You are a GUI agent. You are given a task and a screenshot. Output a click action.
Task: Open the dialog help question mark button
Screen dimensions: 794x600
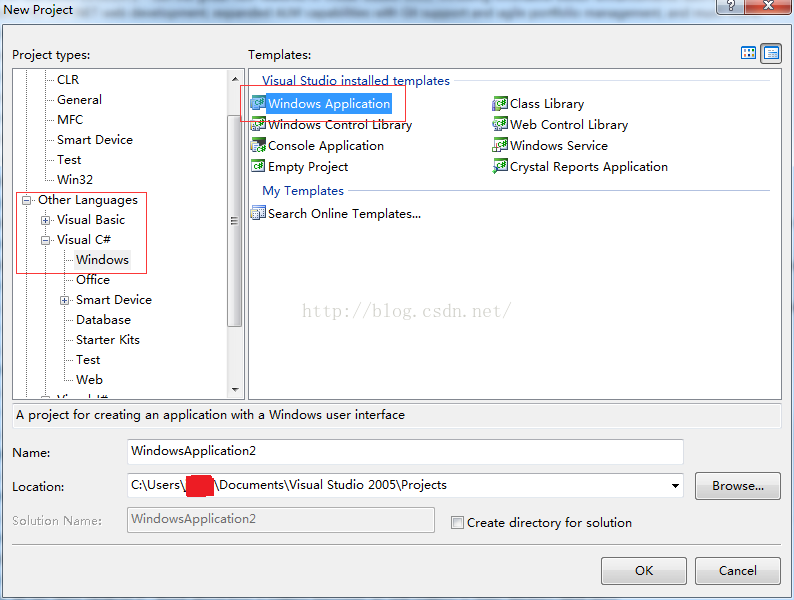coord(730,6)
